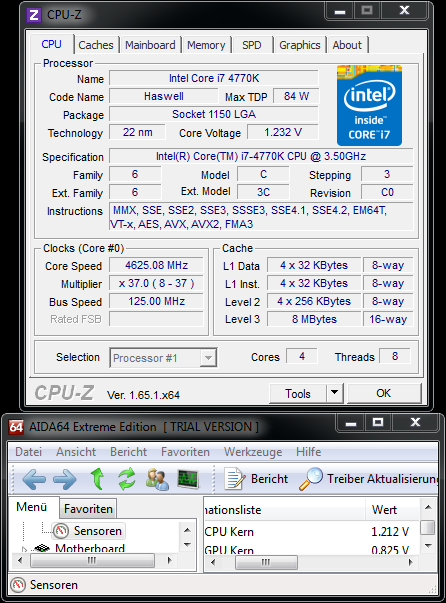Click the Sensoren gauge icon in tree
This screenshot has width=446, height=603.
60,531
